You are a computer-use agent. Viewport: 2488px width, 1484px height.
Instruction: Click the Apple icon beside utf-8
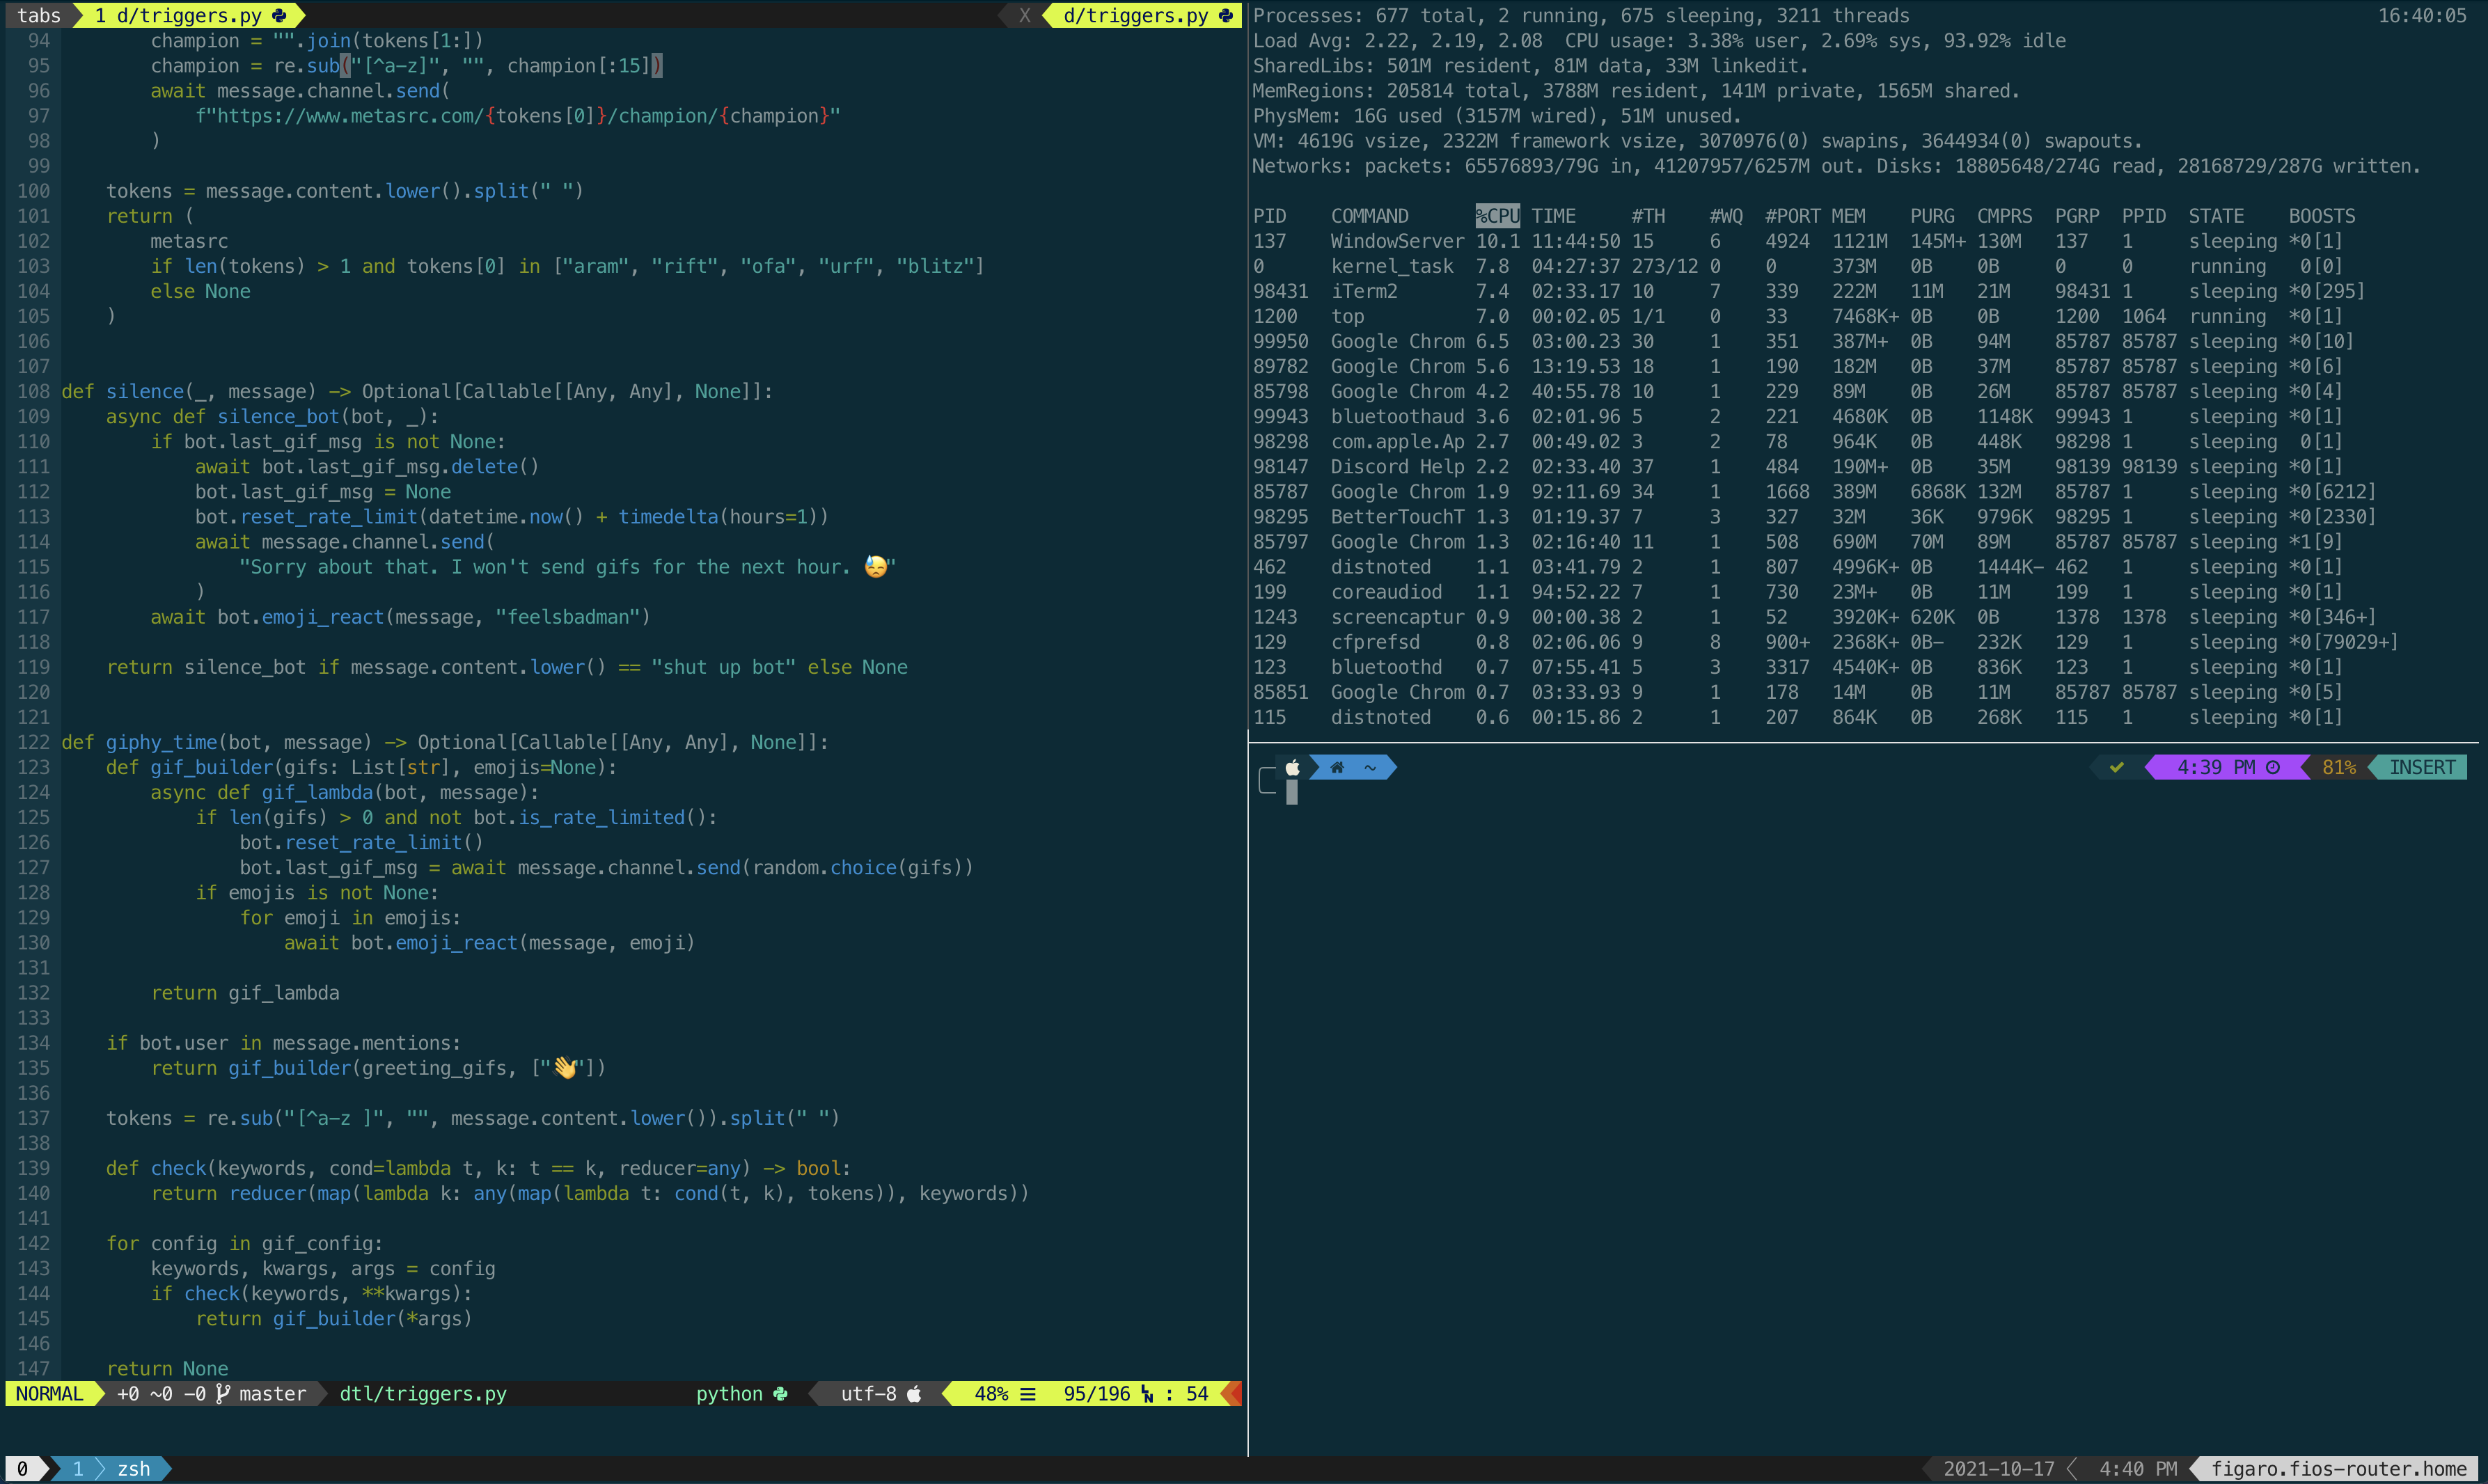915,1393
